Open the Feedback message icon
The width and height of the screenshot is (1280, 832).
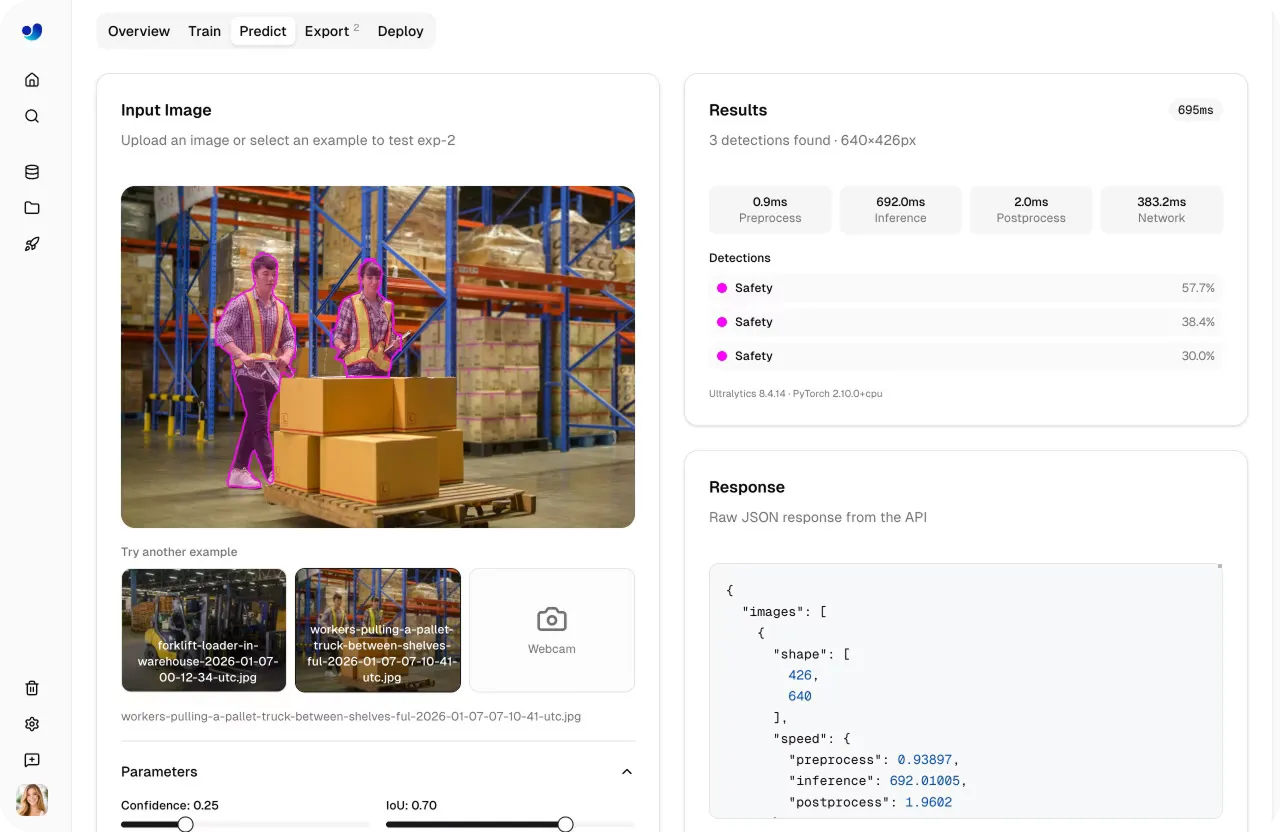[x=32, y=760]
